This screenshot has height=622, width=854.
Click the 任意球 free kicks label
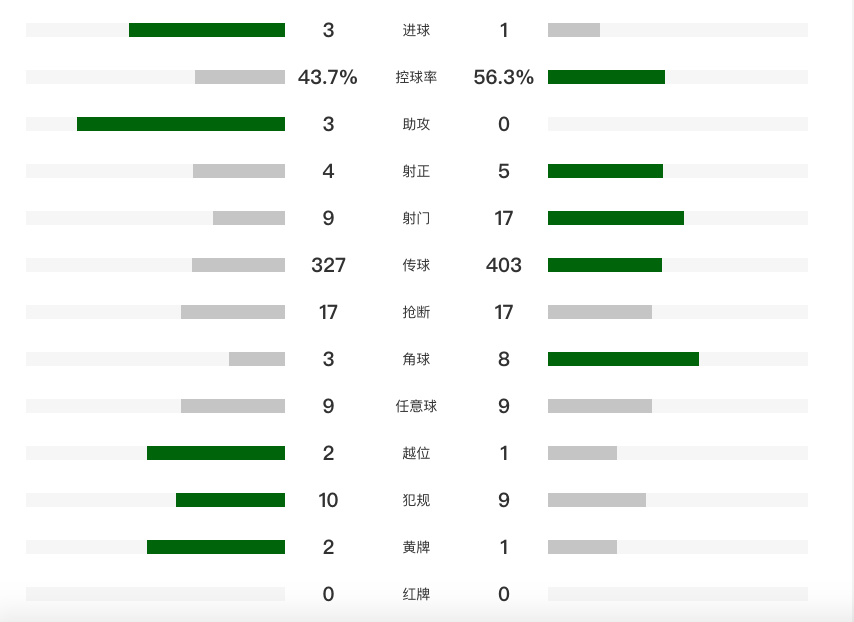click(x=416, y=406)
